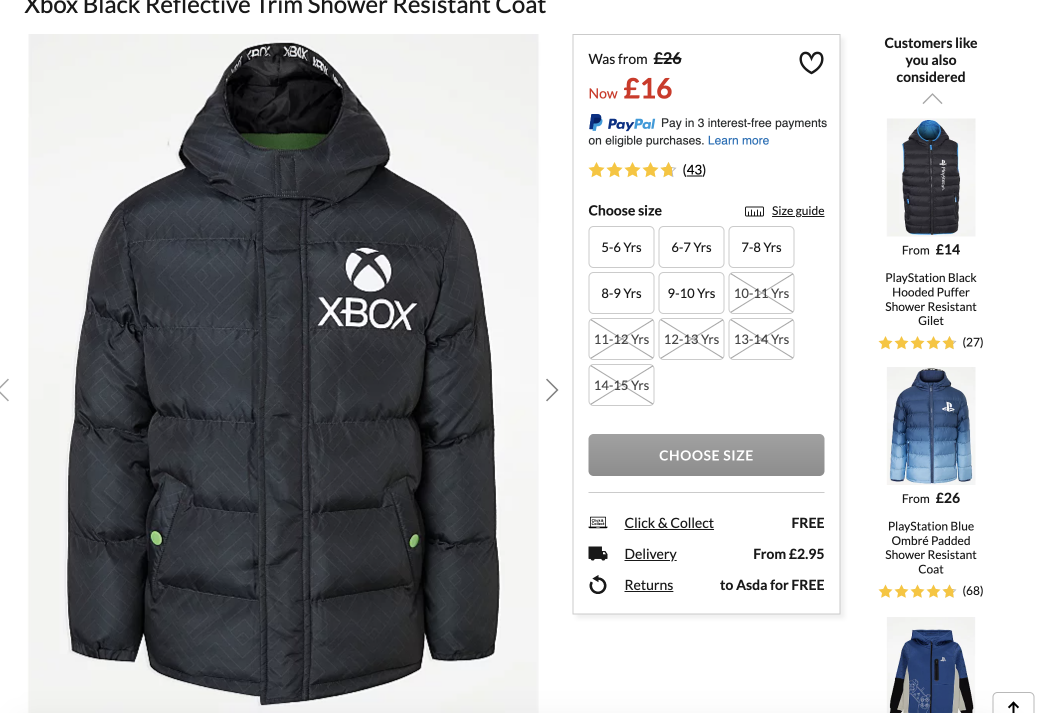Viewport: 1045px width, 713px height.
Task: Open the star rating reviews (43)
Action: pyautogui.click(x=646, y=170)
